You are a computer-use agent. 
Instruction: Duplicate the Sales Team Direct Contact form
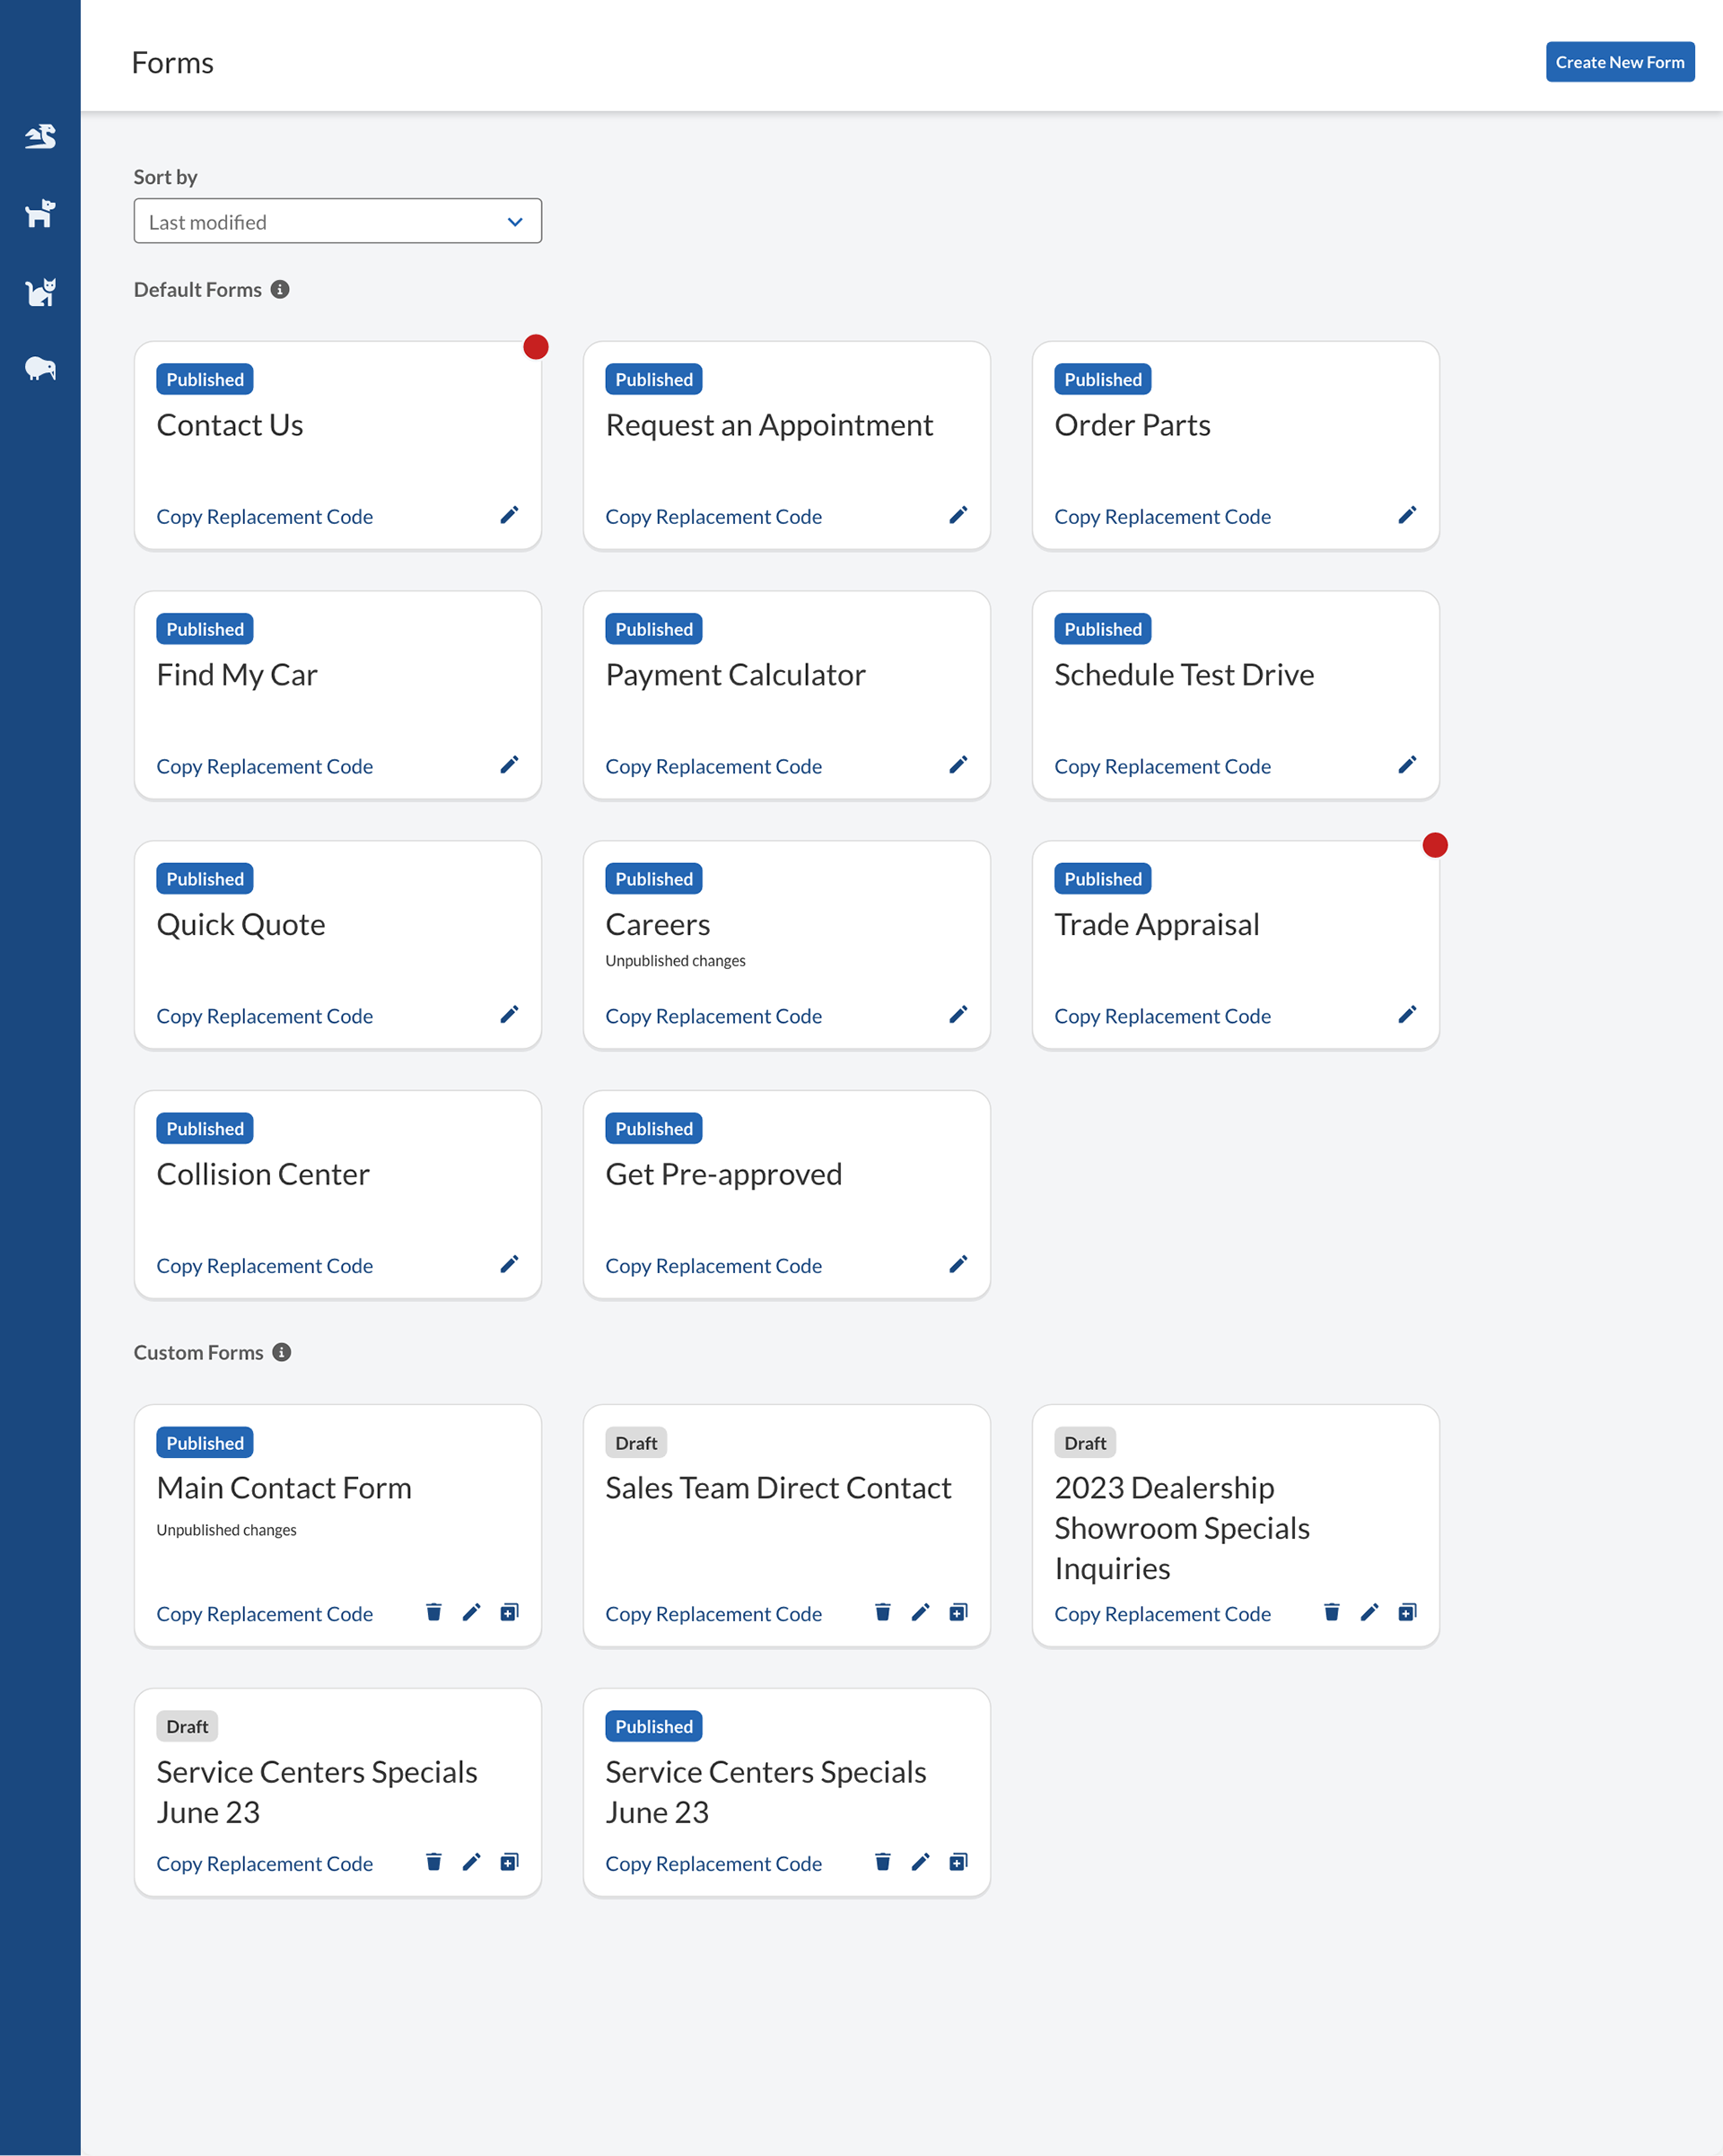coord(958,1612)
